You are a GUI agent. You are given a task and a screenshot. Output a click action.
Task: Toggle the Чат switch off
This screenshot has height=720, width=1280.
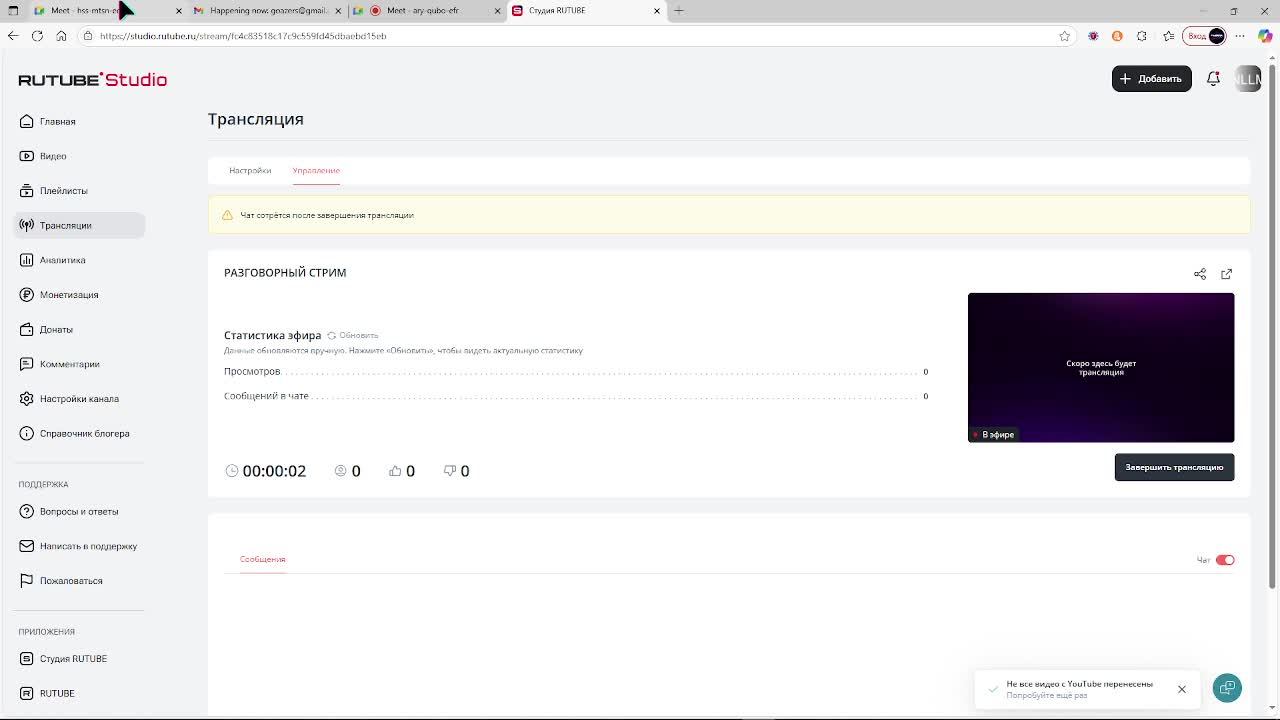1225,560
